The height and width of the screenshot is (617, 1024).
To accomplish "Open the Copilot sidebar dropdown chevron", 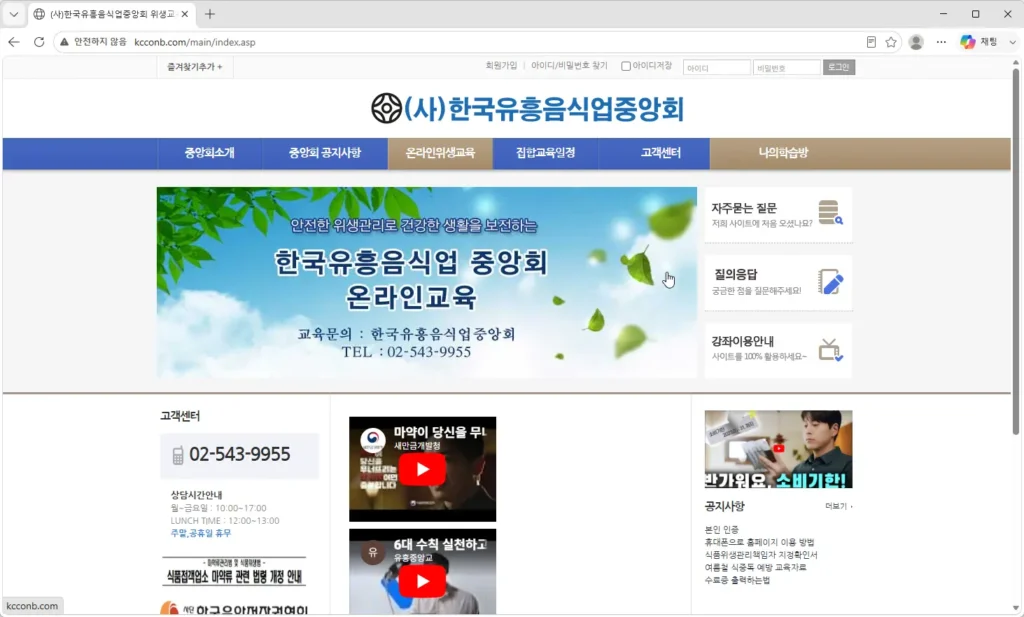I will pos(1012,42).
